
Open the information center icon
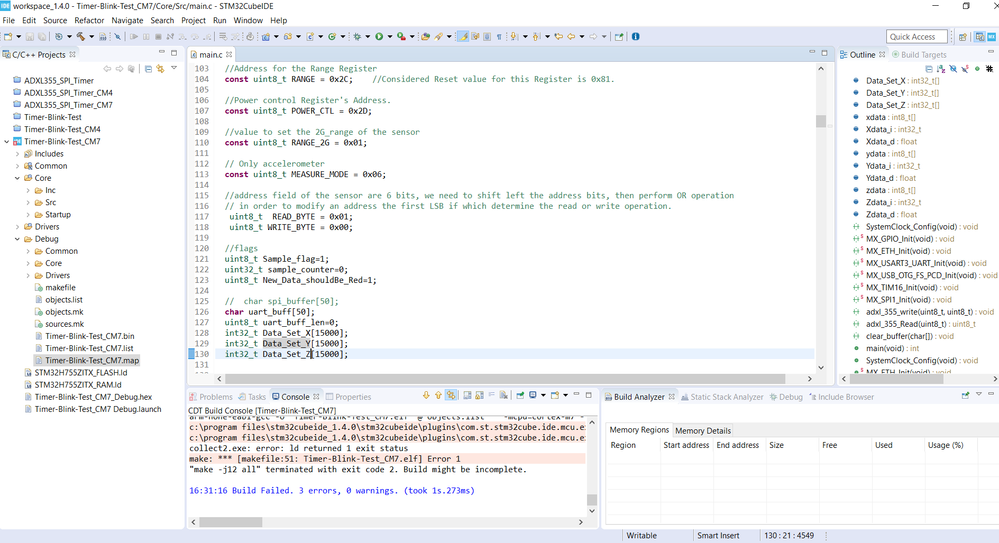pos(635,36)
